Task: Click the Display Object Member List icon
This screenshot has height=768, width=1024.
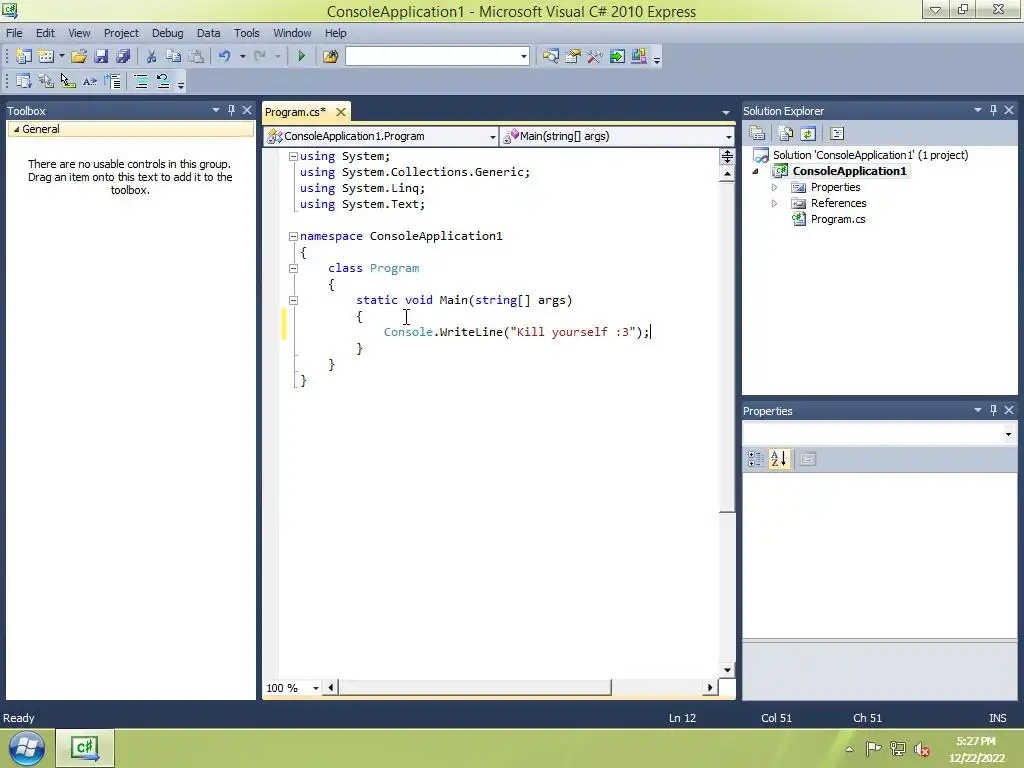Action: (24, 82)
